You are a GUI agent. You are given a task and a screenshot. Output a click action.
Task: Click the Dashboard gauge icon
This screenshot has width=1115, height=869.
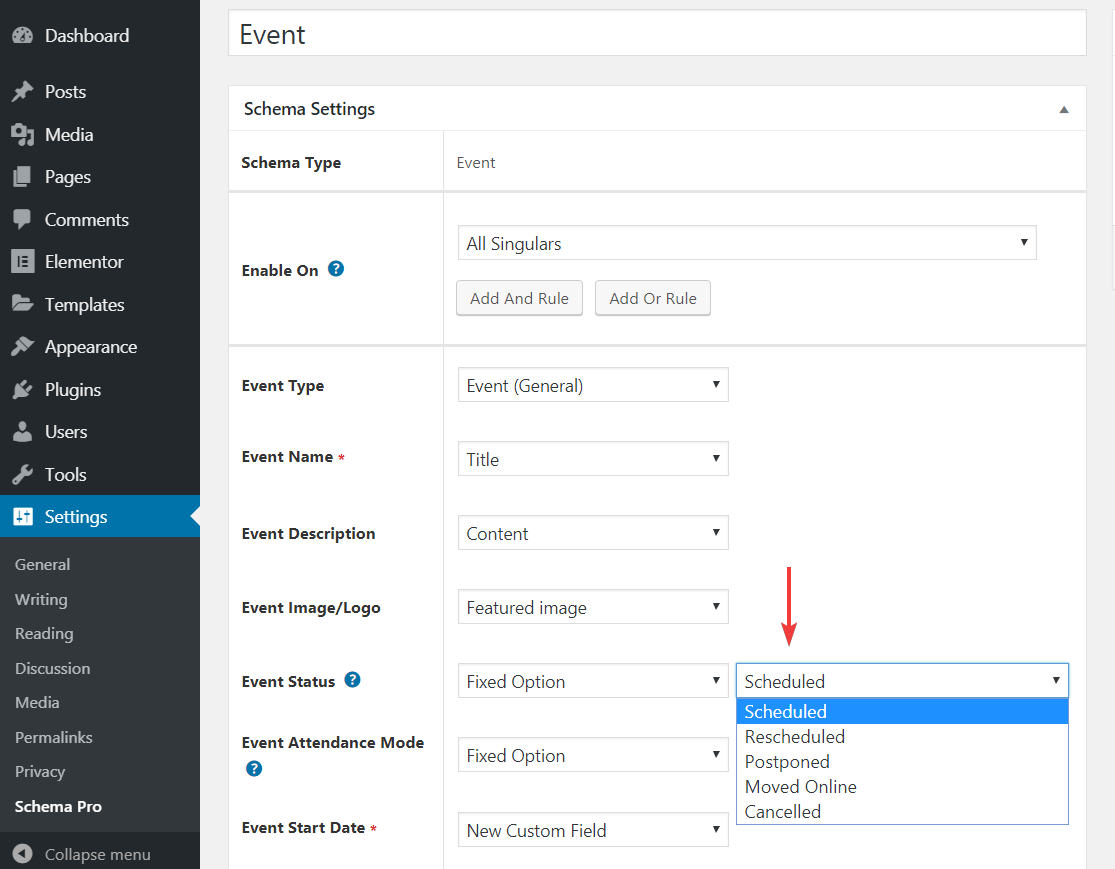[x=22, y=36]
